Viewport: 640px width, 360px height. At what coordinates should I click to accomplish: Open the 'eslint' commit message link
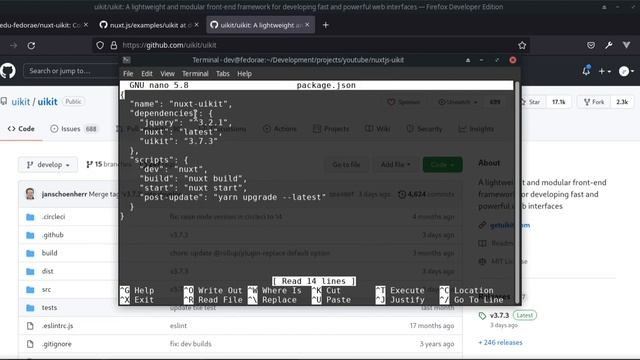178,326
